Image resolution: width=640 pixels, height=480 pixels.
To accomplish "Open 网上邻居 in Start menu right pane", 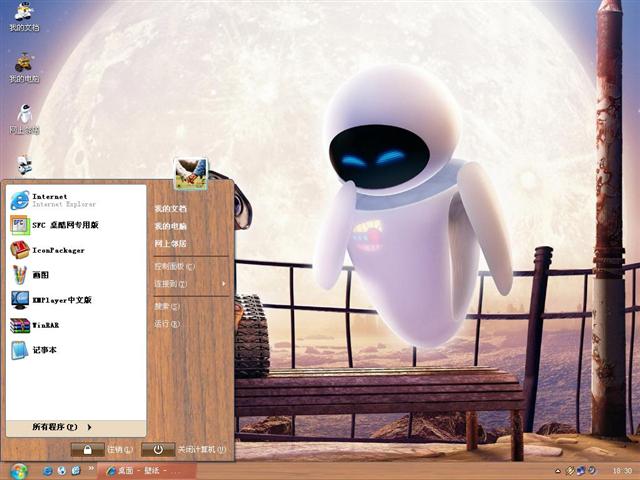I will [170, 244].
